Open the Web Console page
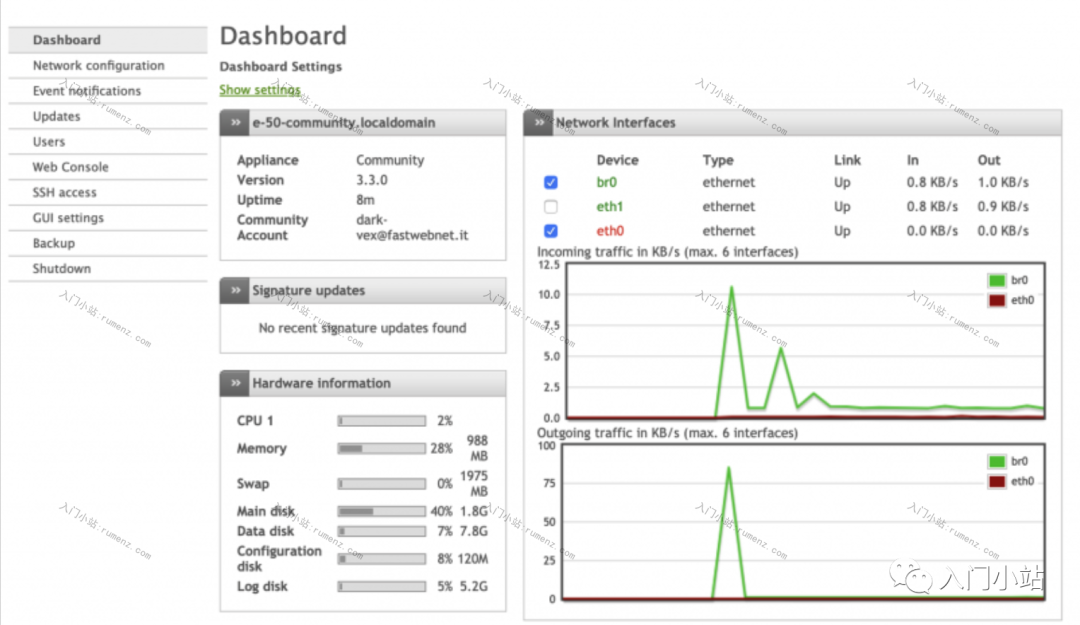Image resolution: width=1080 pixels, height=625 pixels. click(x=107, y=167)
